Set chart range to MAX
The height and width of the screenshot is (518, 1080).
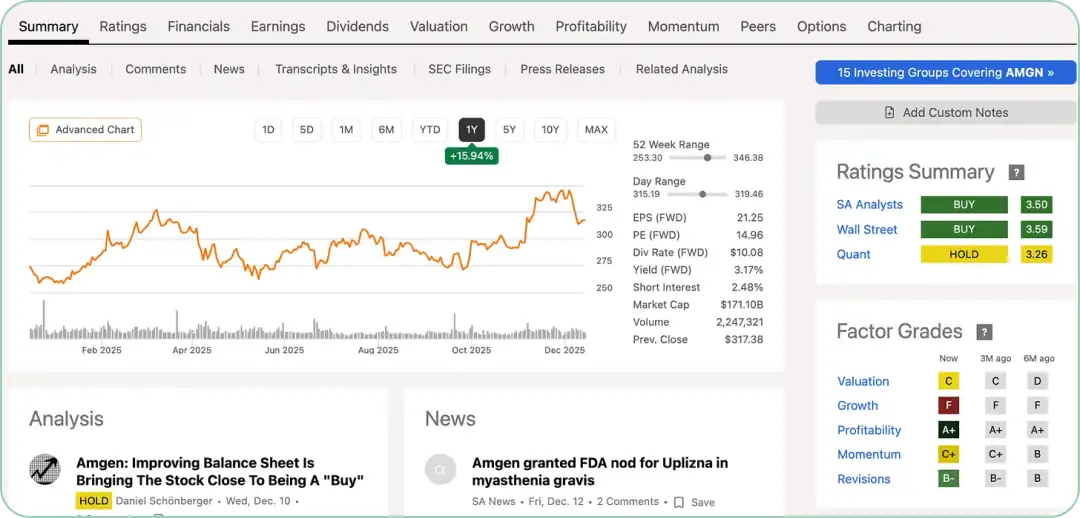coord(596,130)
